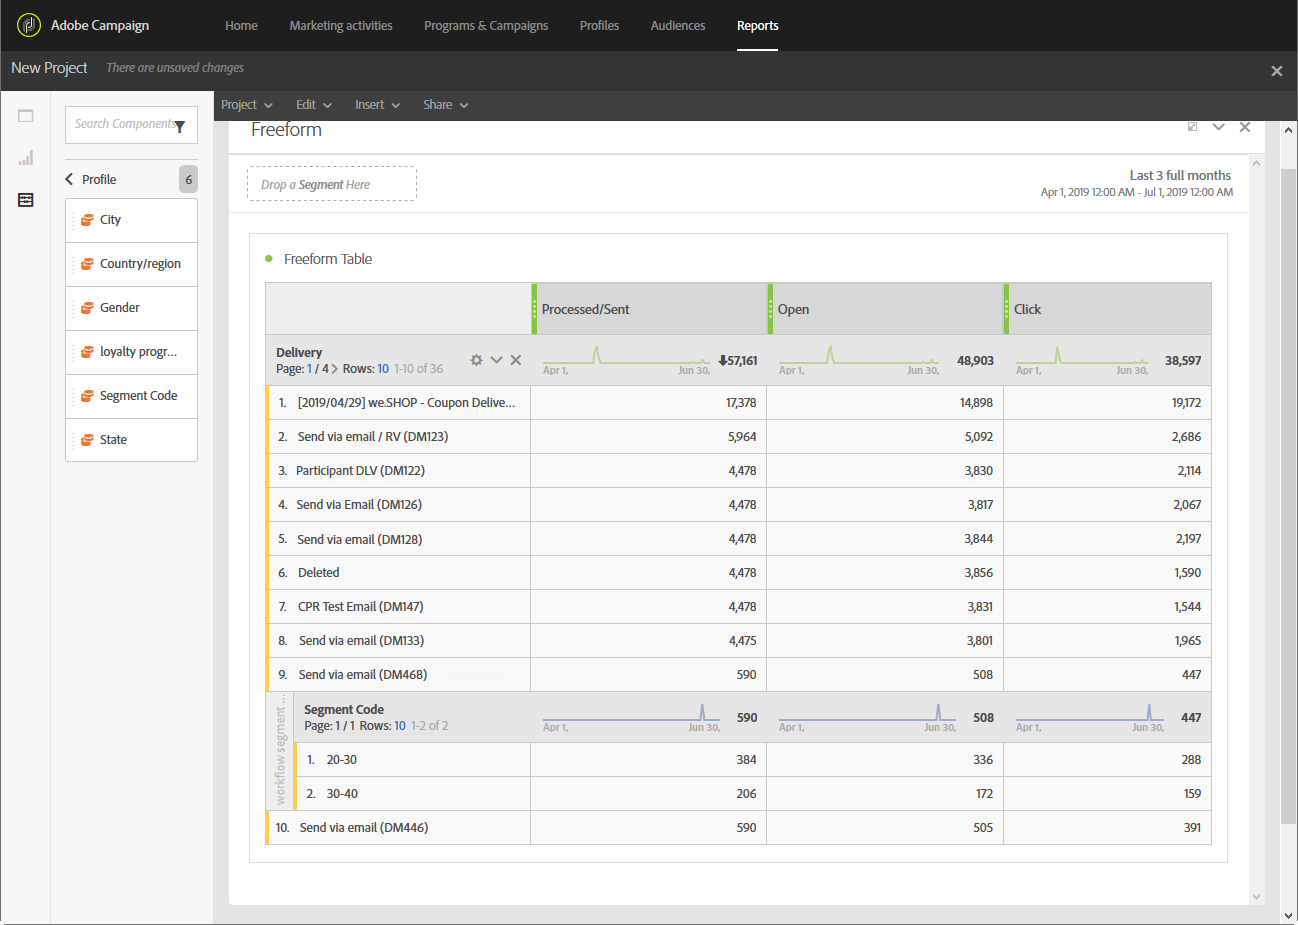The height and width of the screenshot is (925, 1298).
Task: Click green dot beside Freeform Table title
Action: (269, 259)
